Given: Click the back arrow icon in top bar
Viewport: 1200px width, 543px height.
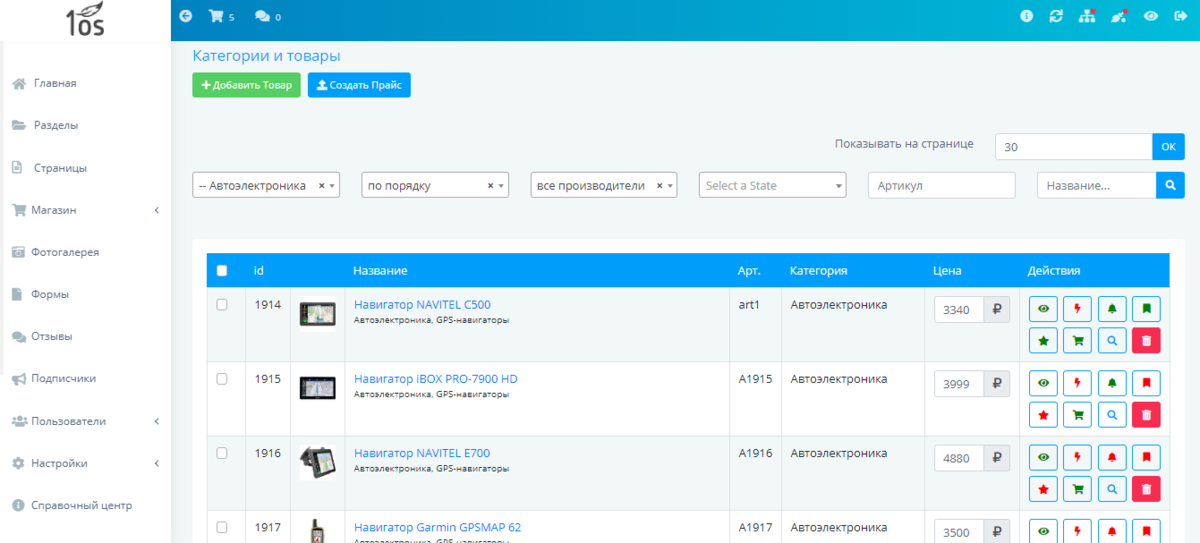Looking at the screenshot, I should pos(185,16).
